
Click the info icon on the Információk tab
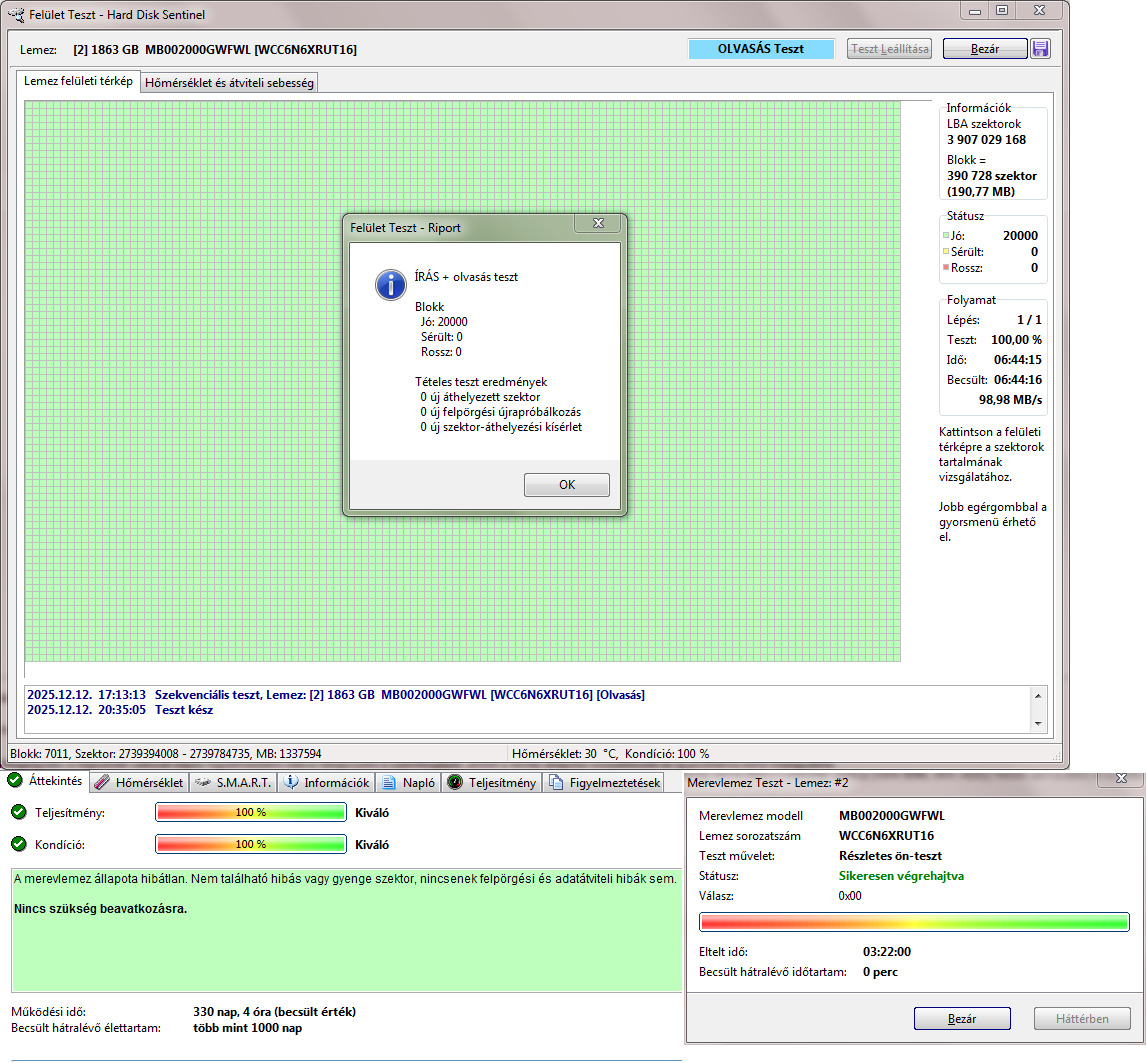291,782
